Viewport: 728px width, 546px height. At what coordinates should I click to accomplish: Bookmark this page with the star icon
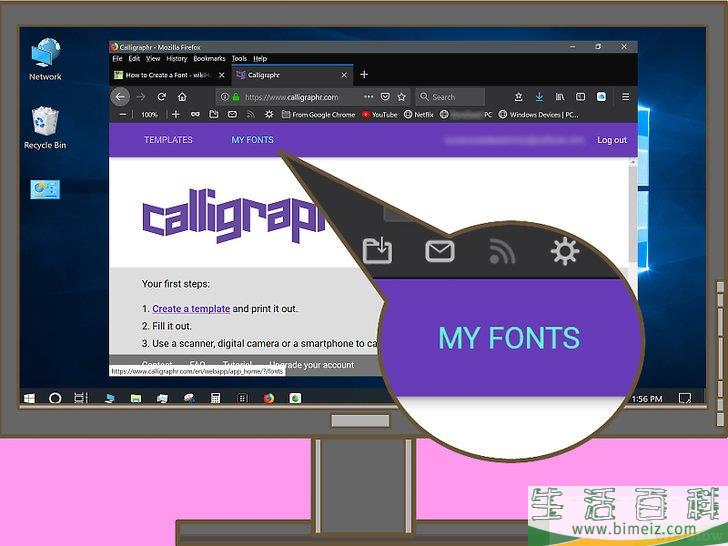402,97
